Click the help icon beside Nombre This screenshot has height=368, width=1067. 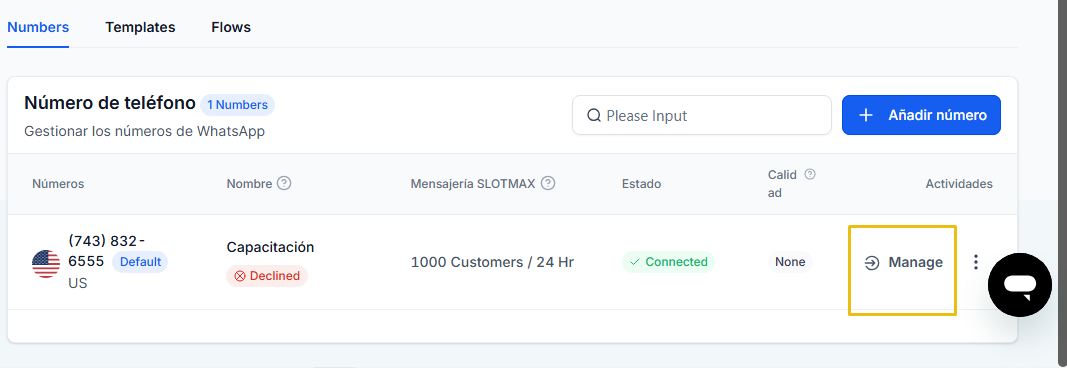click(284, 184)
